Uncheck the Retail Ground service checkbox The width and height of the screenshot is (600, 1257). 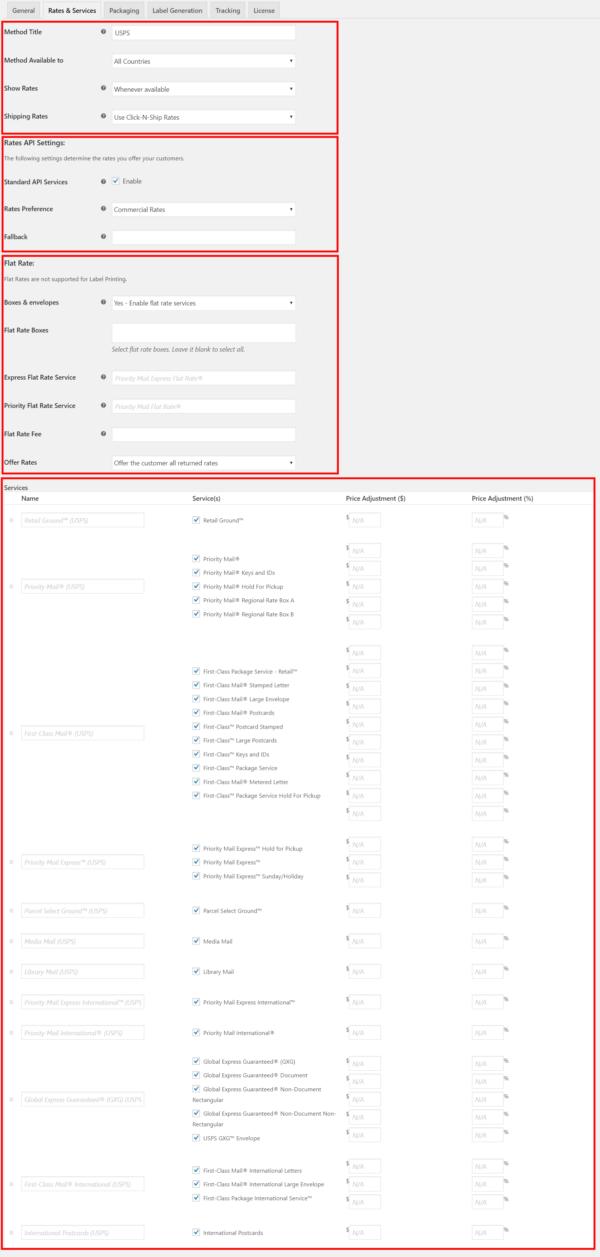pyautogui.click(x=196, y=520)
